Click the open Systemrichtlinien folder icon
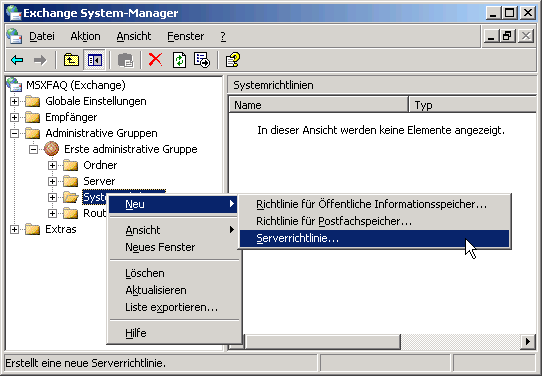Viewport: 542px width, 376px height. pyautogui.click(x=71, y=197)
